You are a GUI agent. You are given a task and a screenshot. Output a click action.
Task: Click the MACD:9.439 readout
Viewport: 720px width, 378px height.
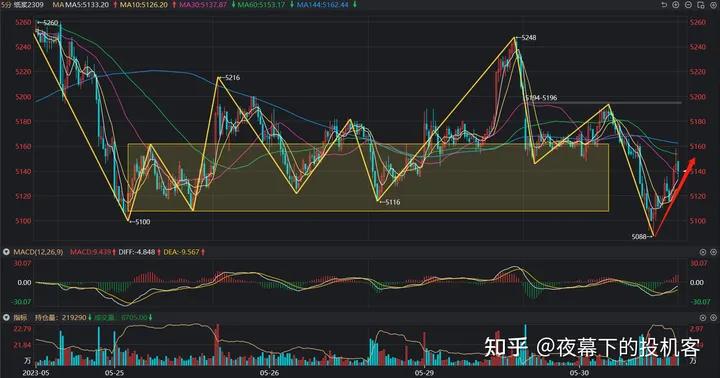pyautogui.click(x=90, y=252)
